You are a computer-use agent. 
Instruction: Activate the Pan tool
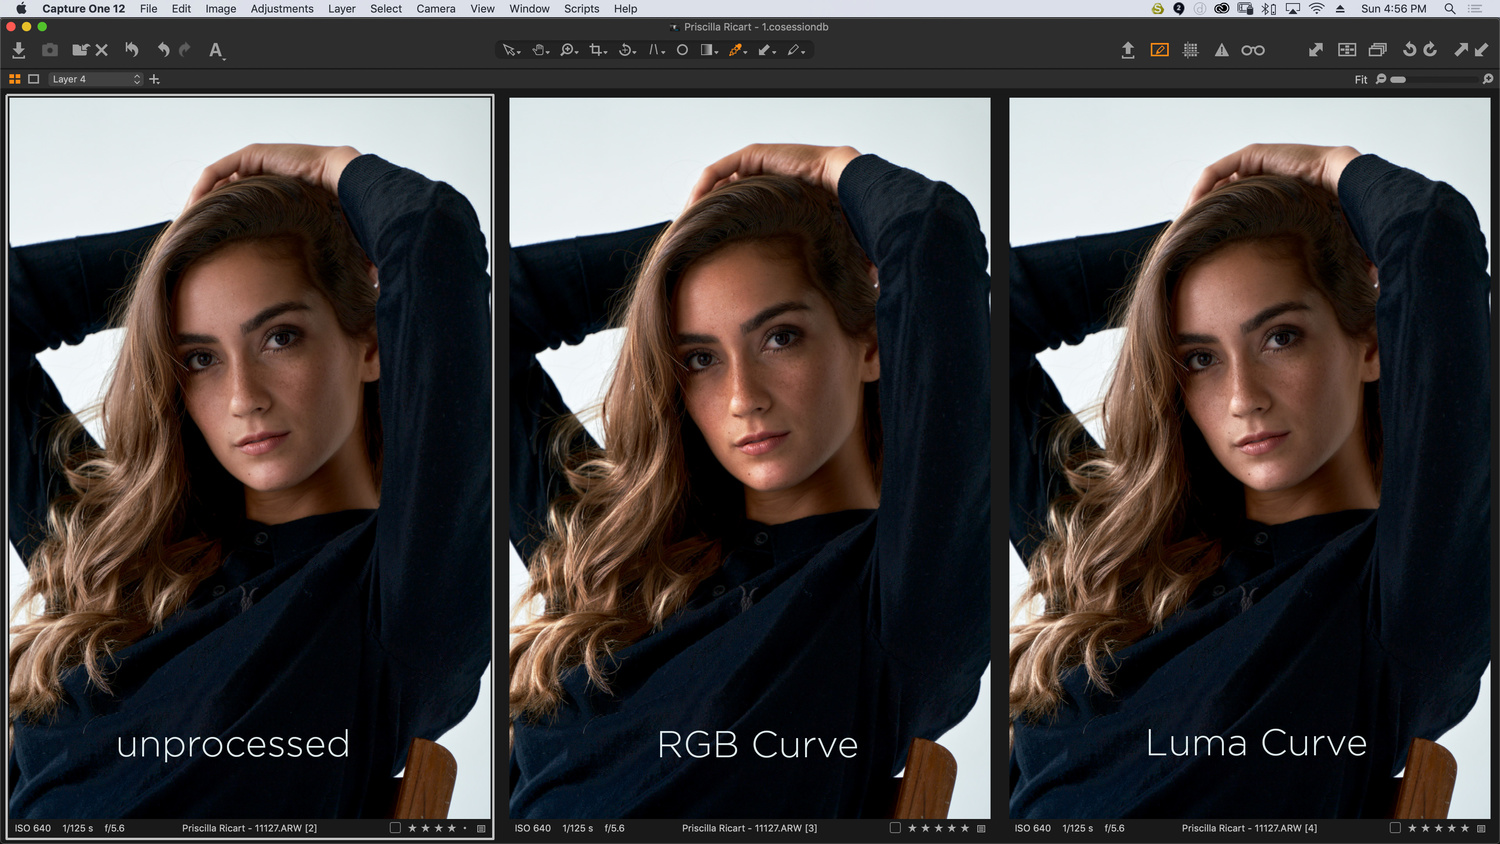(539, 50)
